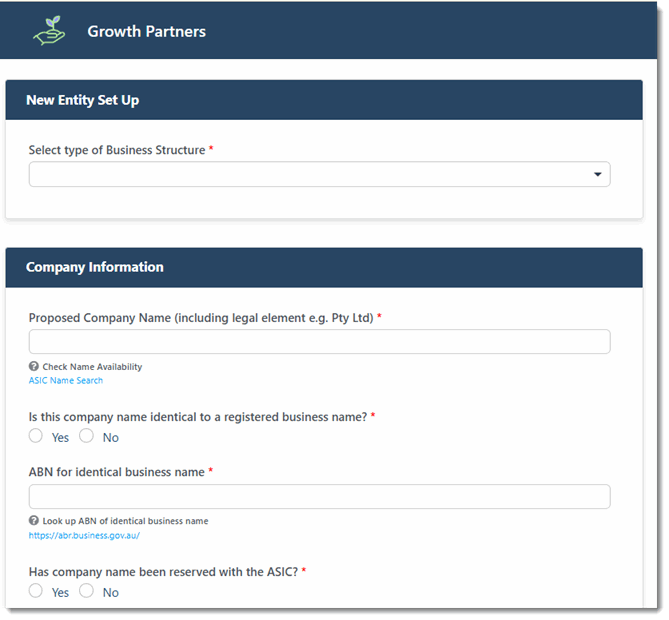This screenshot has height=620, width=669.
Task: Select No for name reserved with ASIC
Action: 87,591
